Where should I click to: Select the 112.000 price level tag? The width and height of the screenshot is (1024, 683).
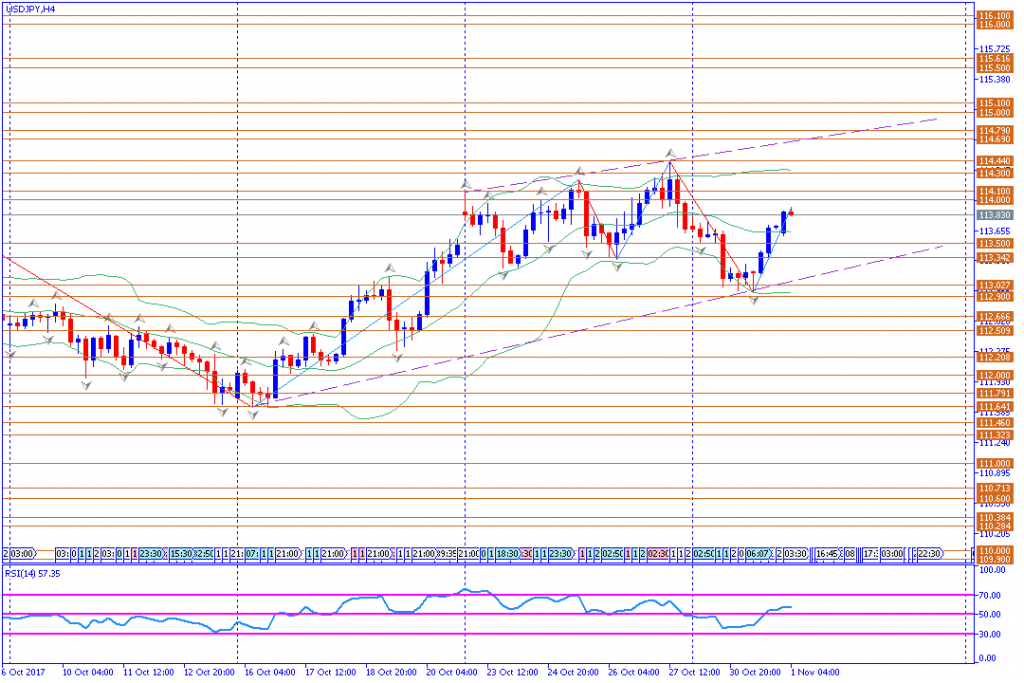pyautogui.click(x=993, y=375)
